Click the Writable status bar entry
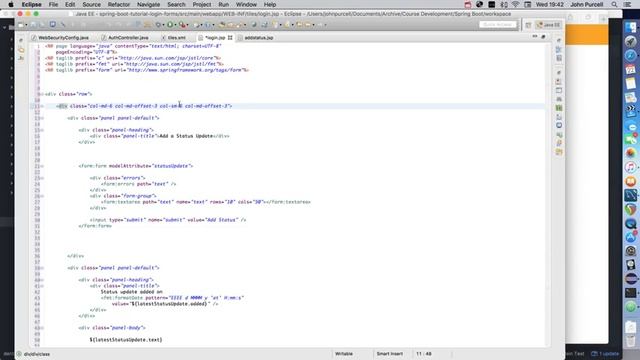Image resolution: width=640 pixels, height=360 pixels. (x=344, y=354)
